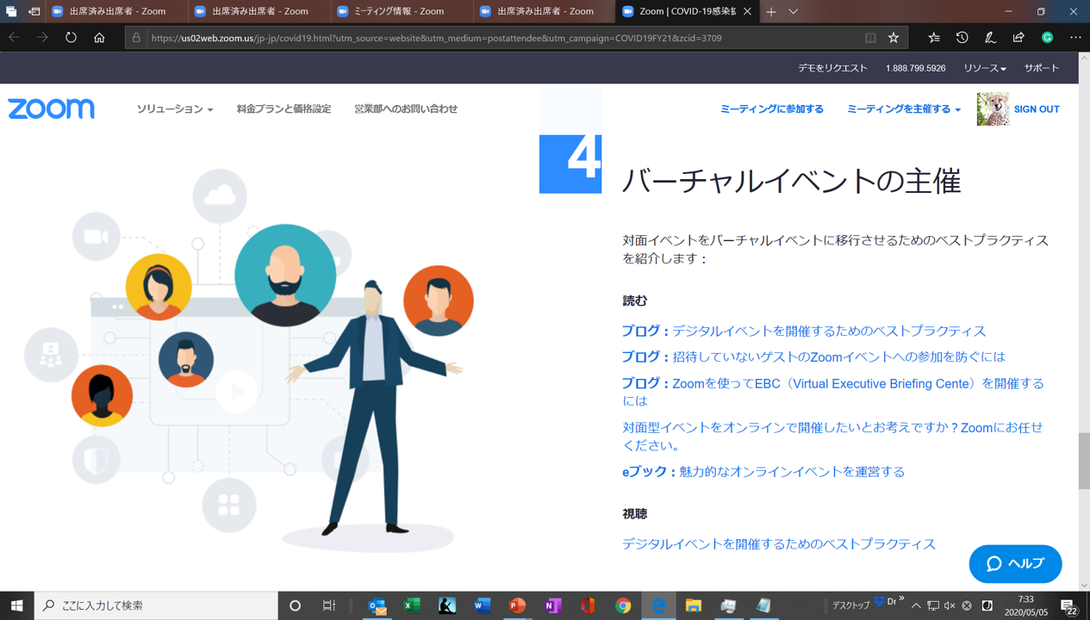Show hidden system tray icons chevron
Viewport: 1090px width, 620px height.
916,605
